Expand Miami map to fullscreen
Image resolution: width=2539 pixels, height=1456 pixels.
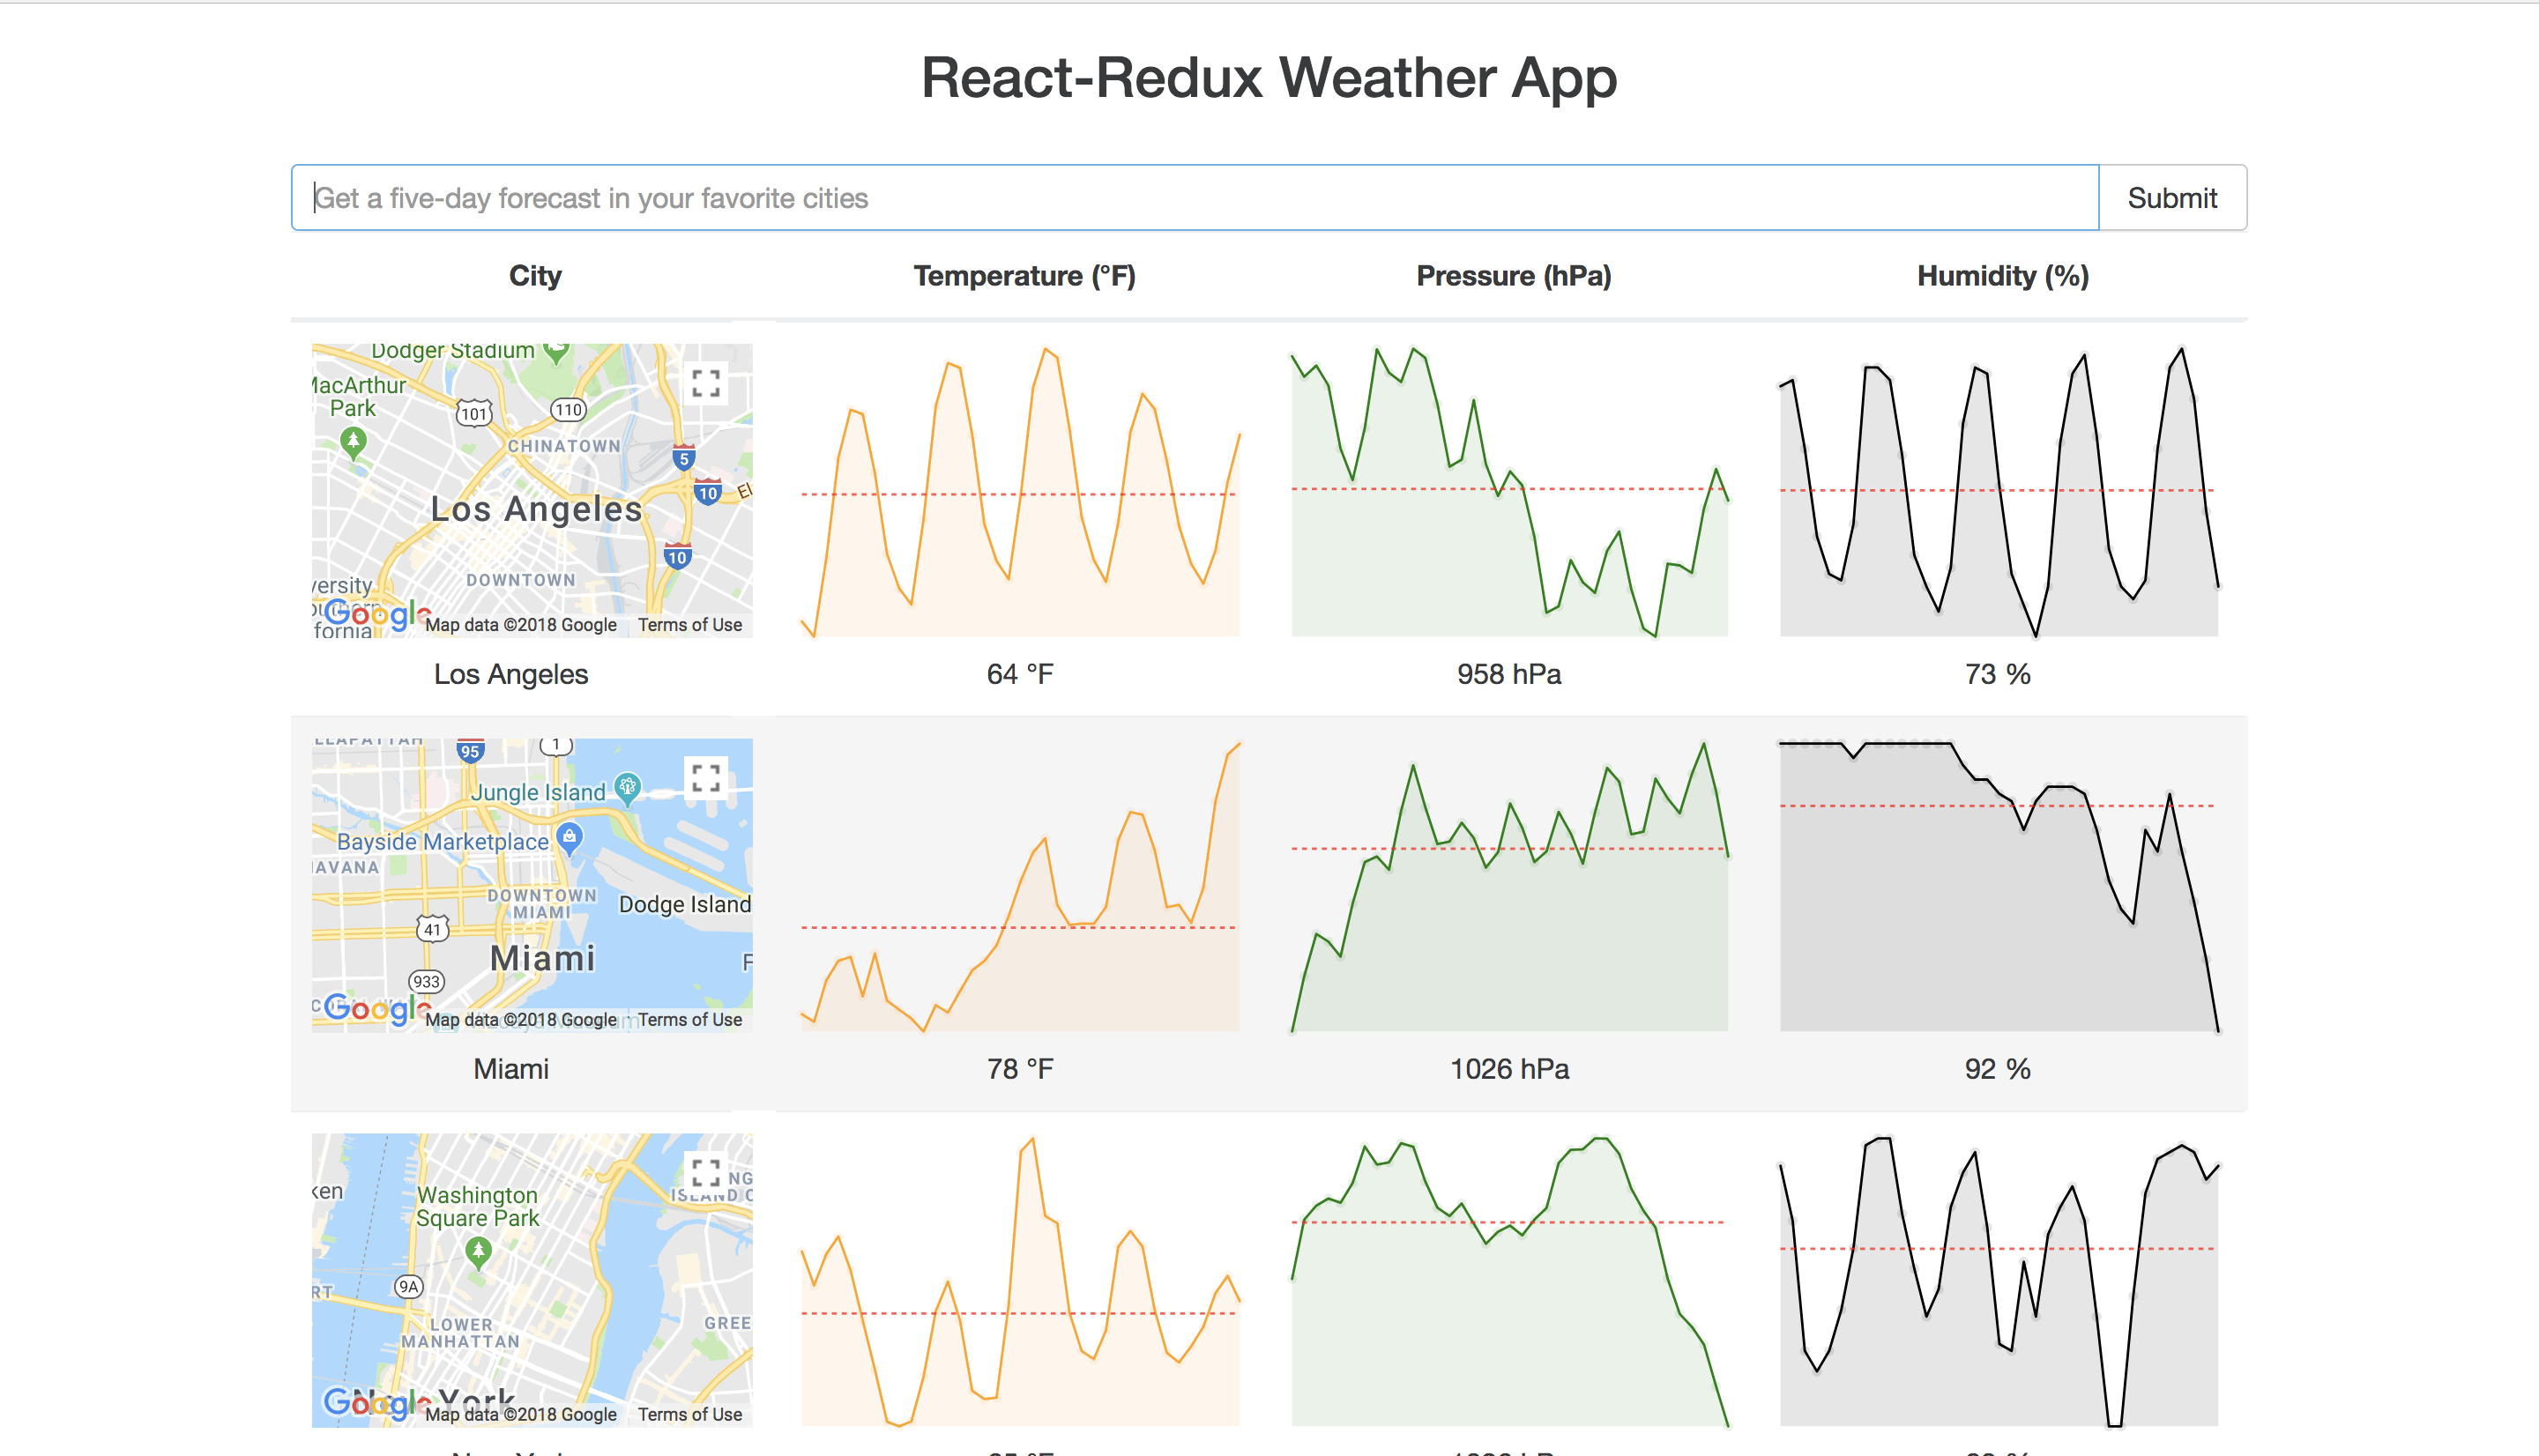(x=705, y=778)
